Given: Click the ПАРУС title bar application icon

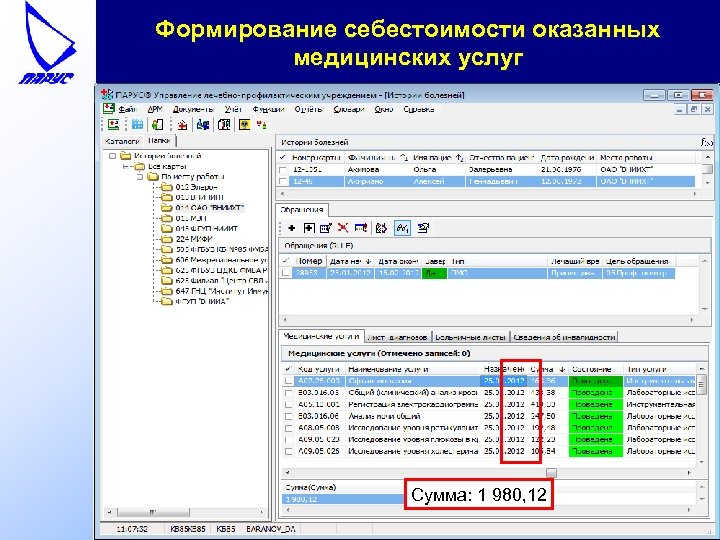Looking at the screenshot, I should click(x=107, y=95).
